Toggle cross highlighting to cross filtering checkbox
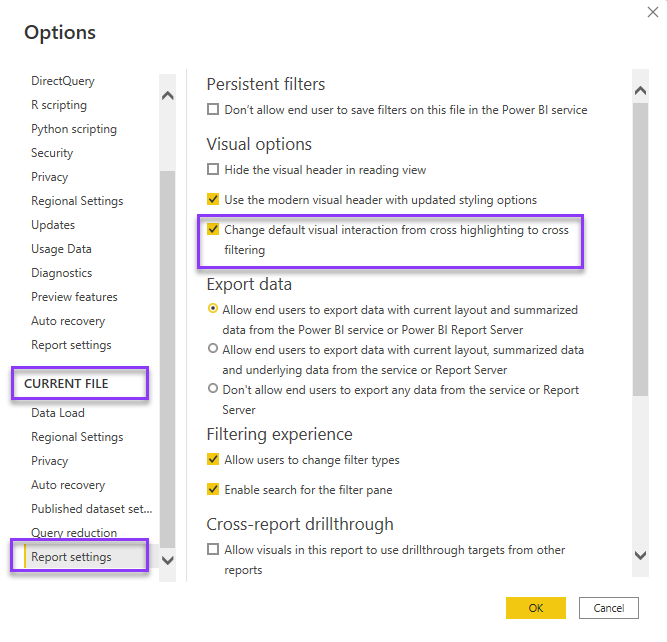 [x=213, y=229]
